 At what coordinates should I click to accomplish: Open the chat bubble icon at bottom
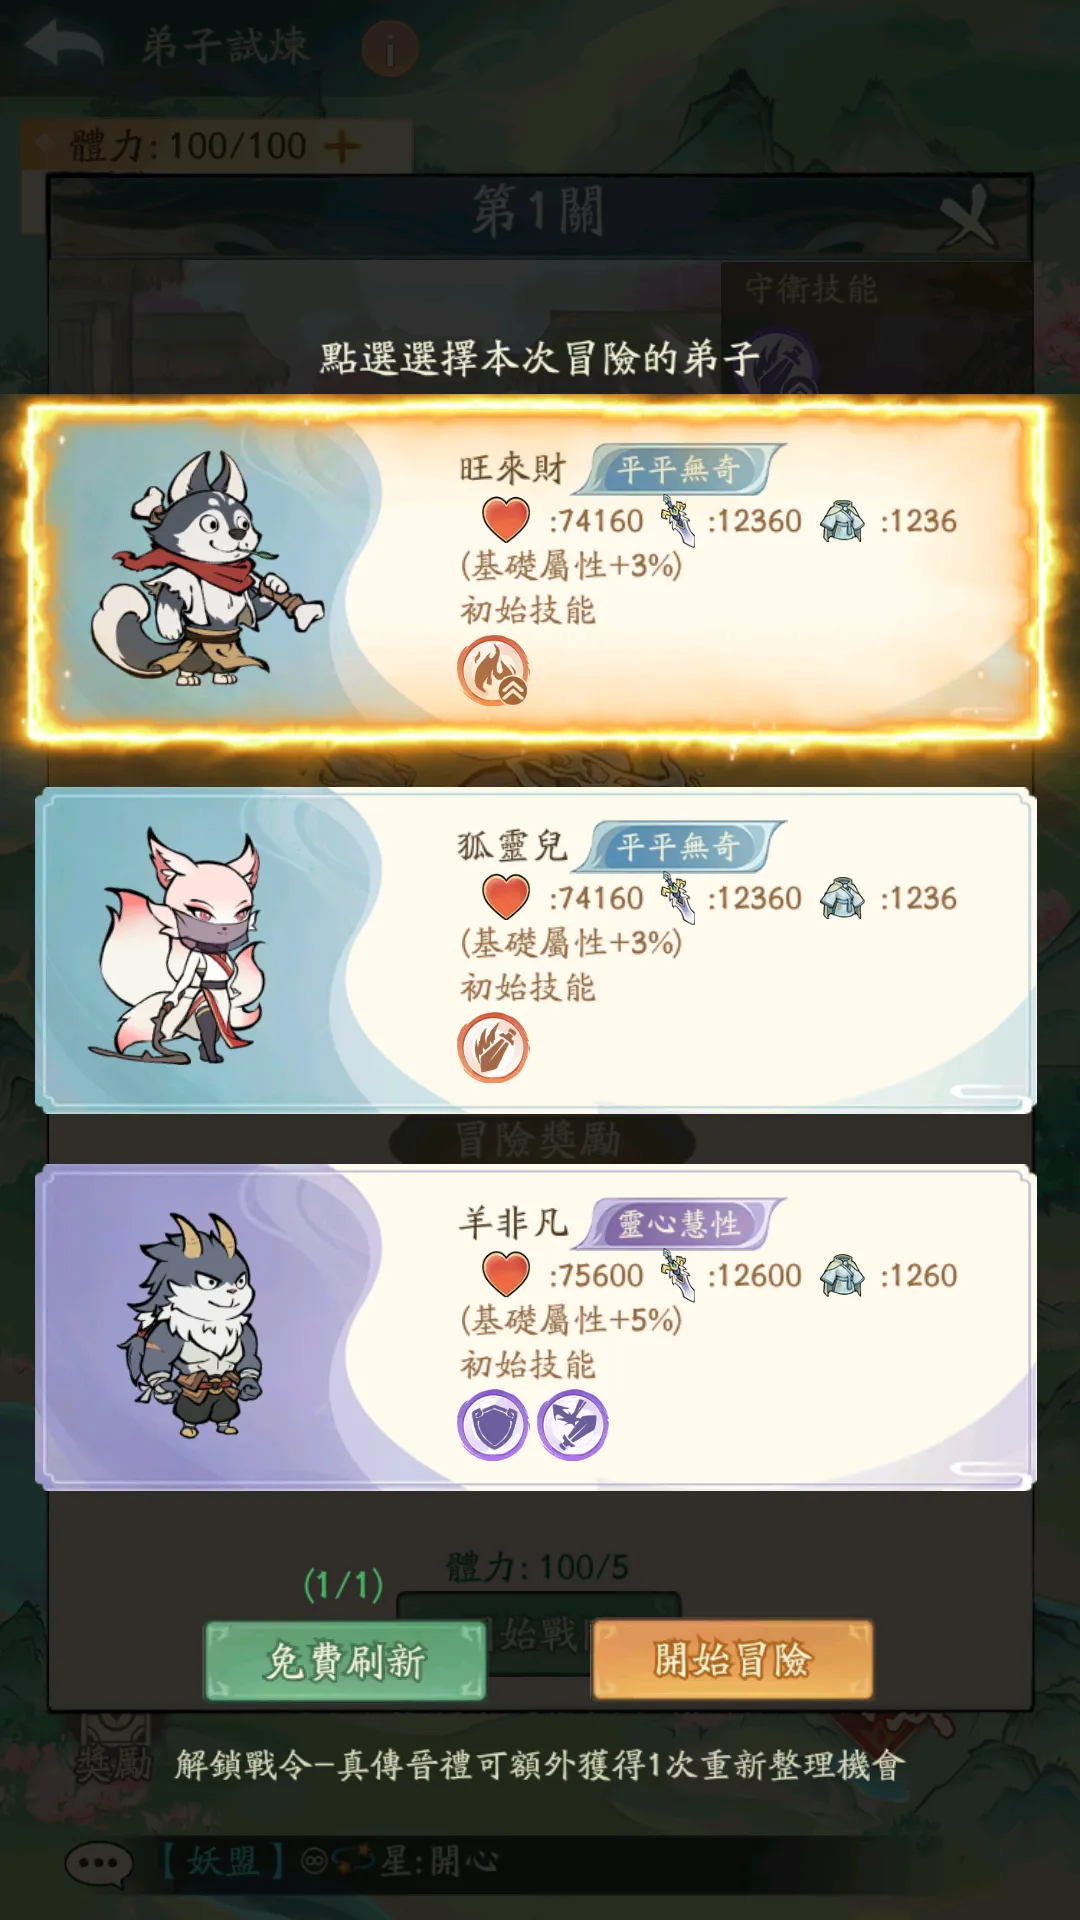click(98, 1863)
